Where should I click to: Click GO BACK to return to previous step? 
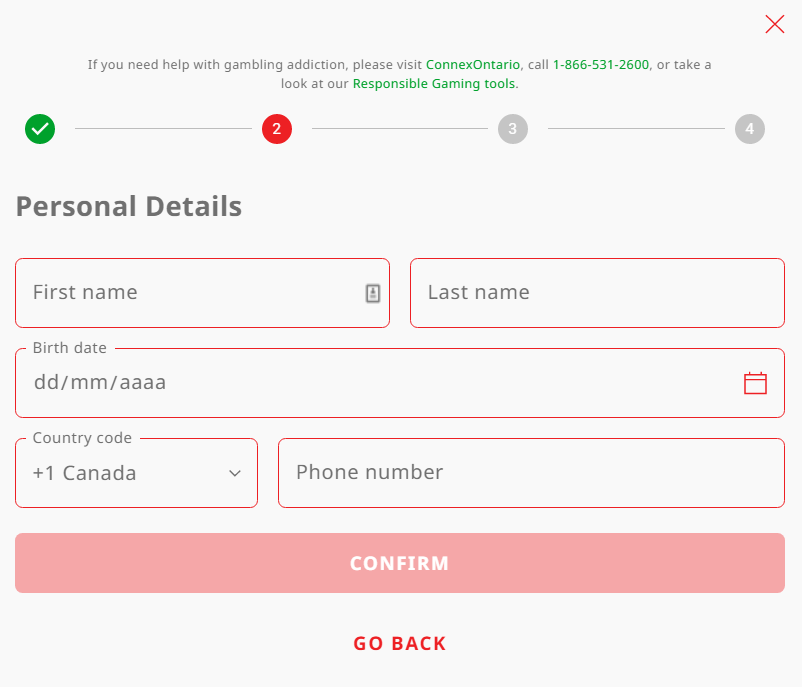pos(400,644)
